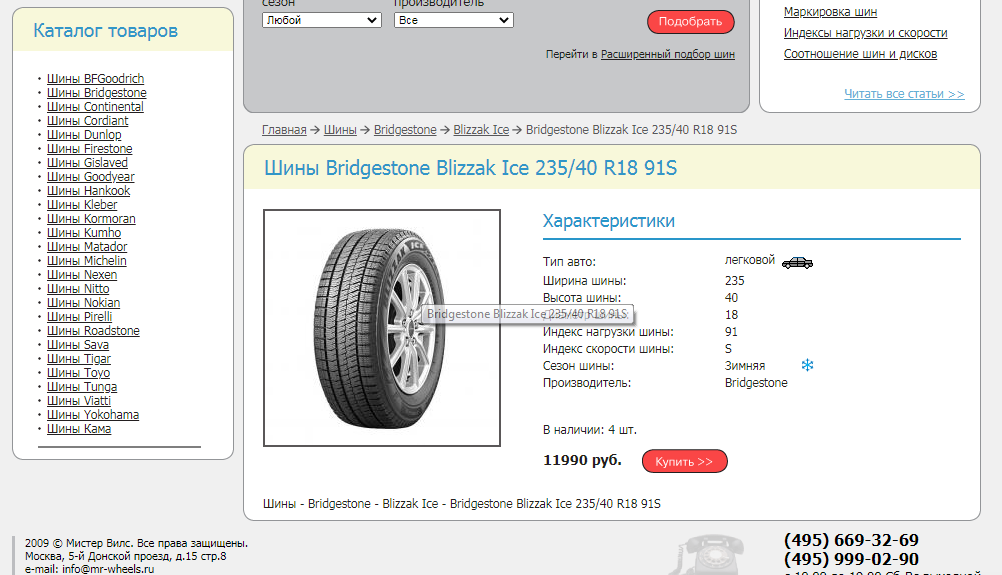Click phone number (495) 999-02-90
1002x575 pixels.
point(851,560)
